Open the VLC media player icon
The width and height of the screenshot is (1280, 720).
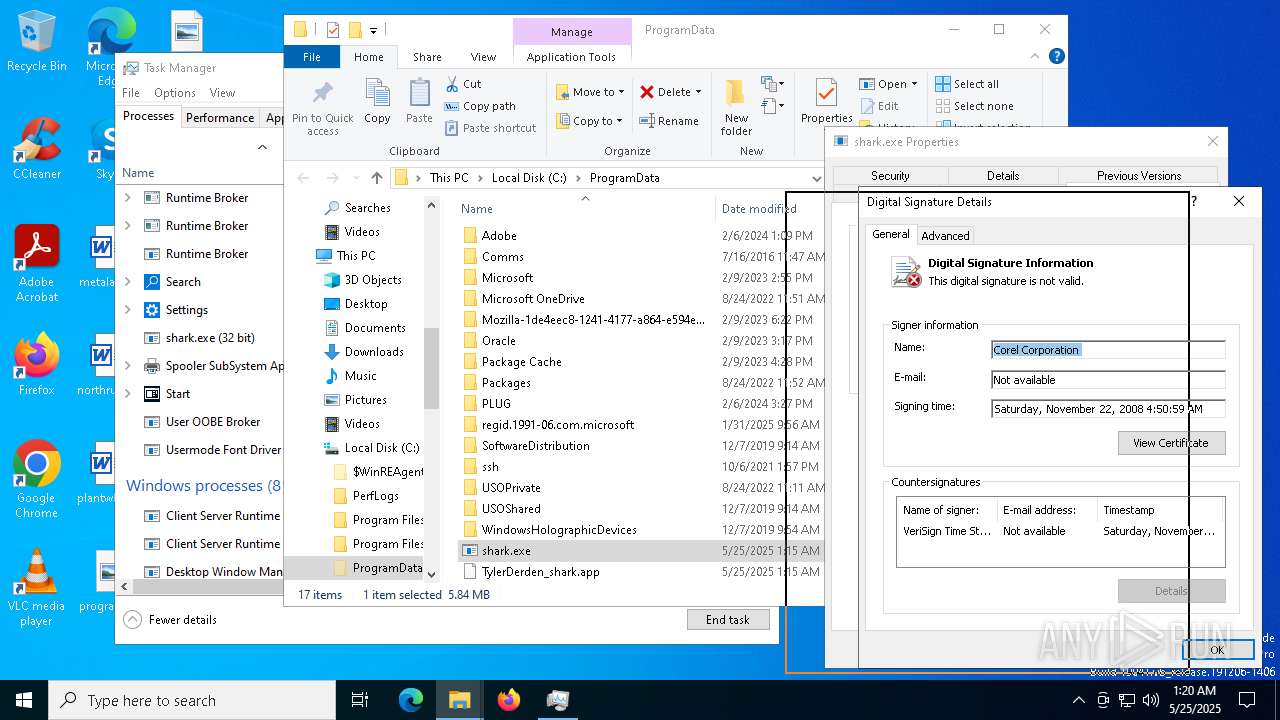tap(36, 588)
